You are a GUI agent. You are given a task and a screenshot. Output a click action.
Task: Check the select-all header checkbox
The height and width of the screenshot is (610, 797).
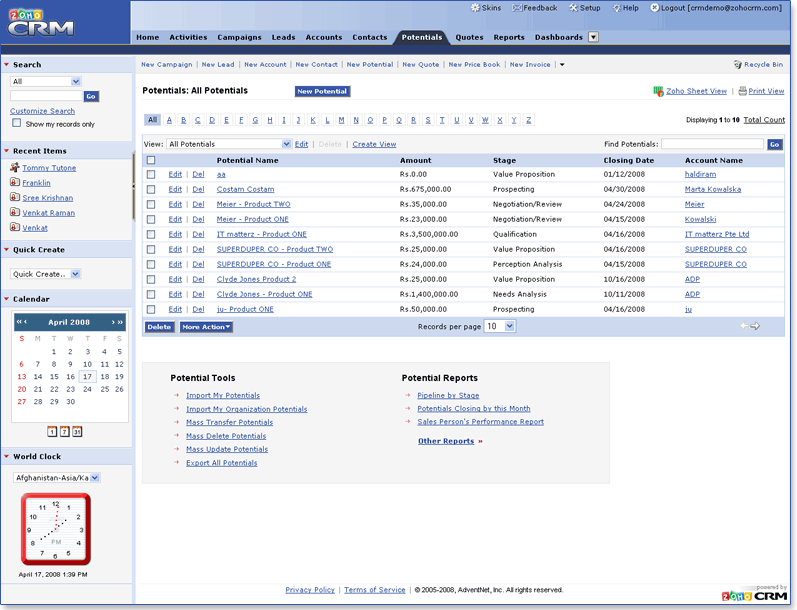pyautogui.click(x=151, y=160)
